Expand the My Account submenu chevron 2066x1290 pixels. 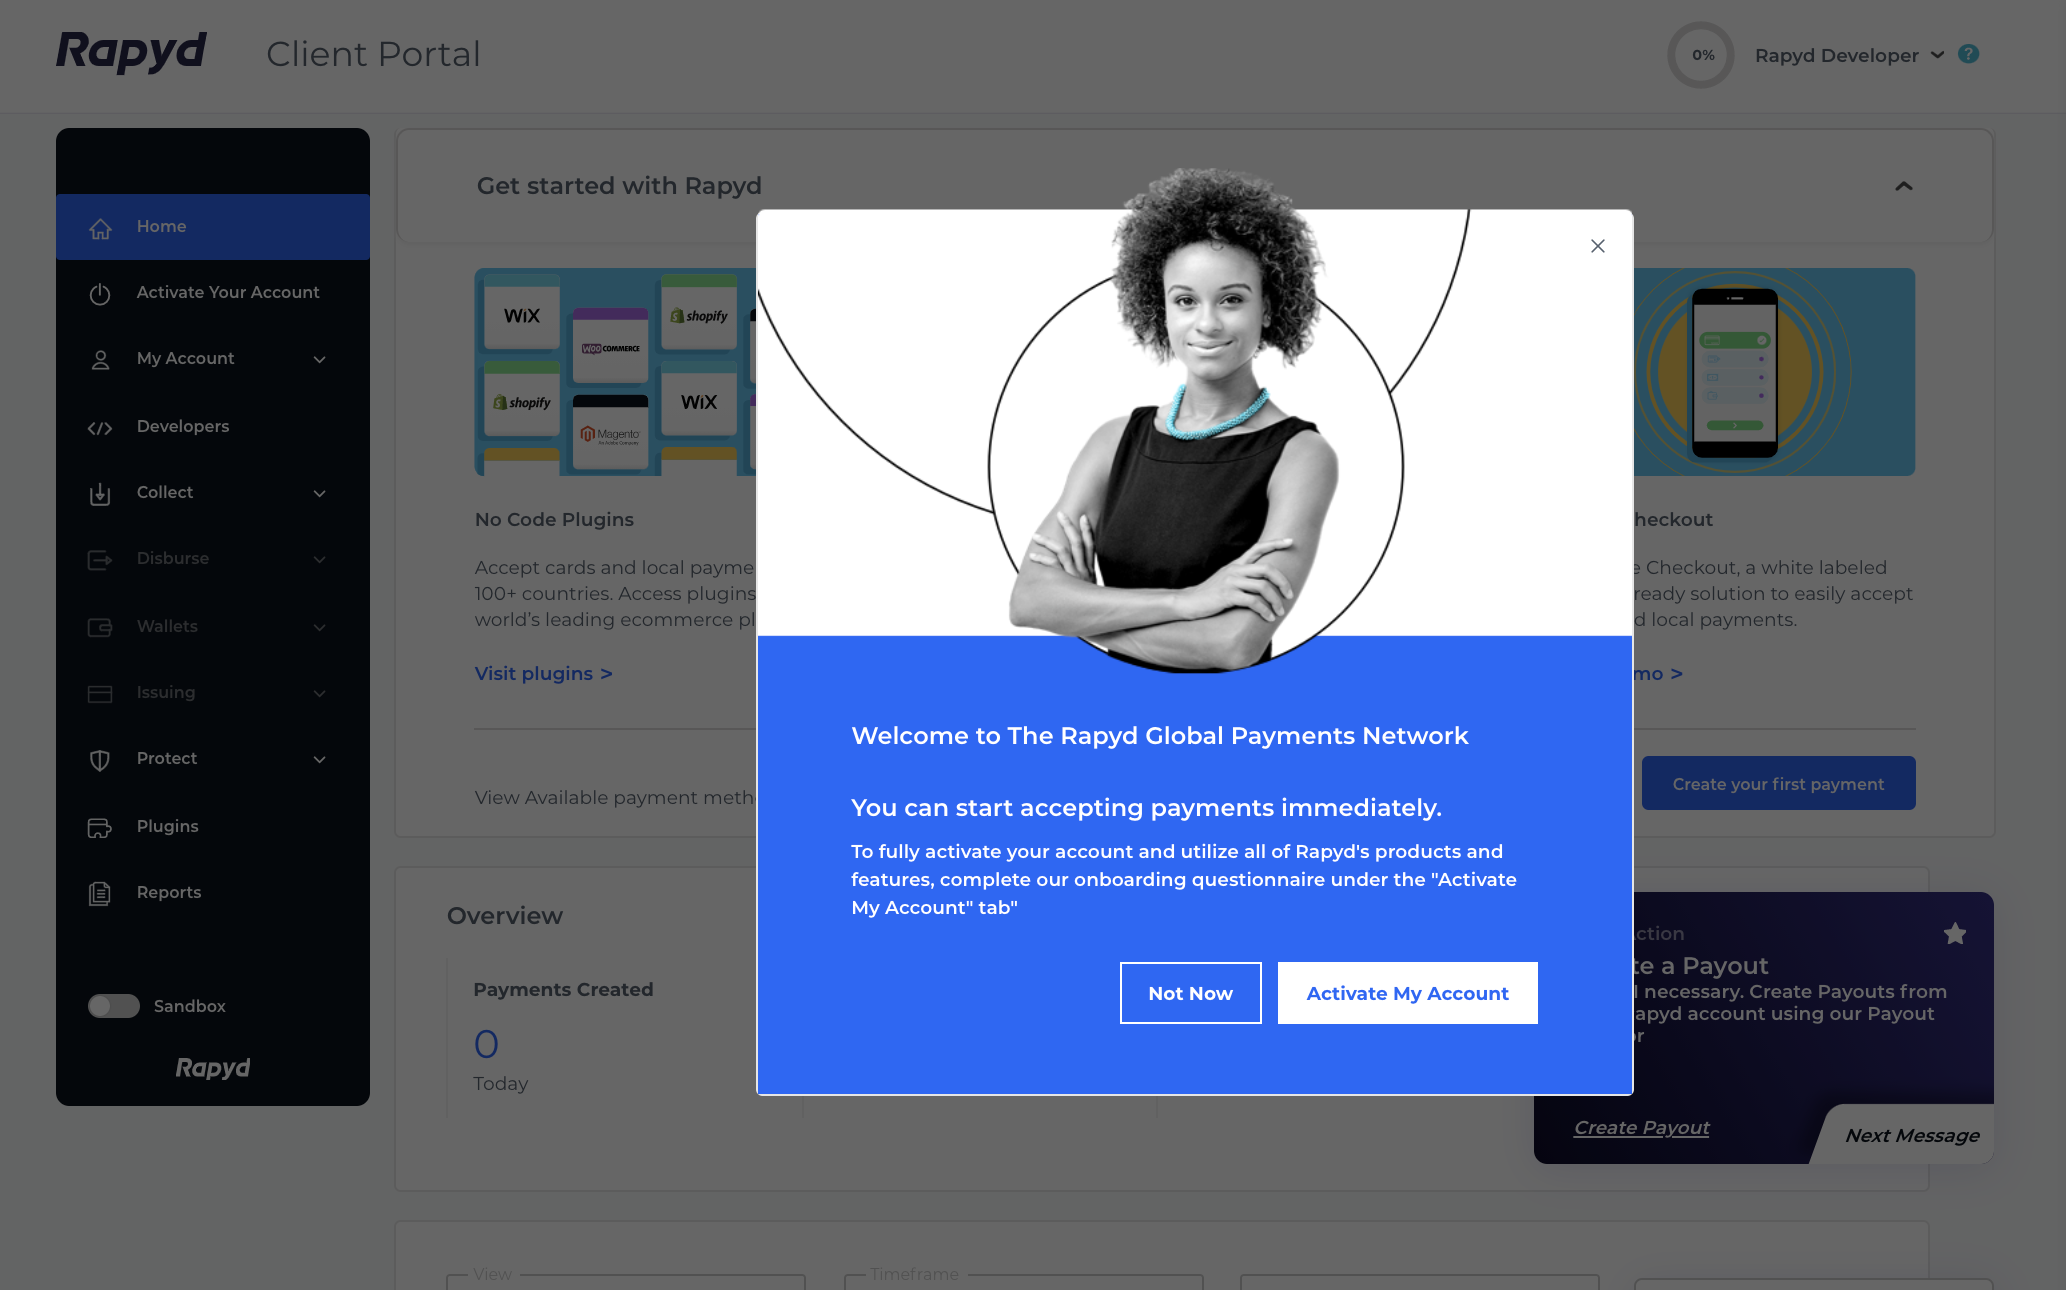[320, 360]
